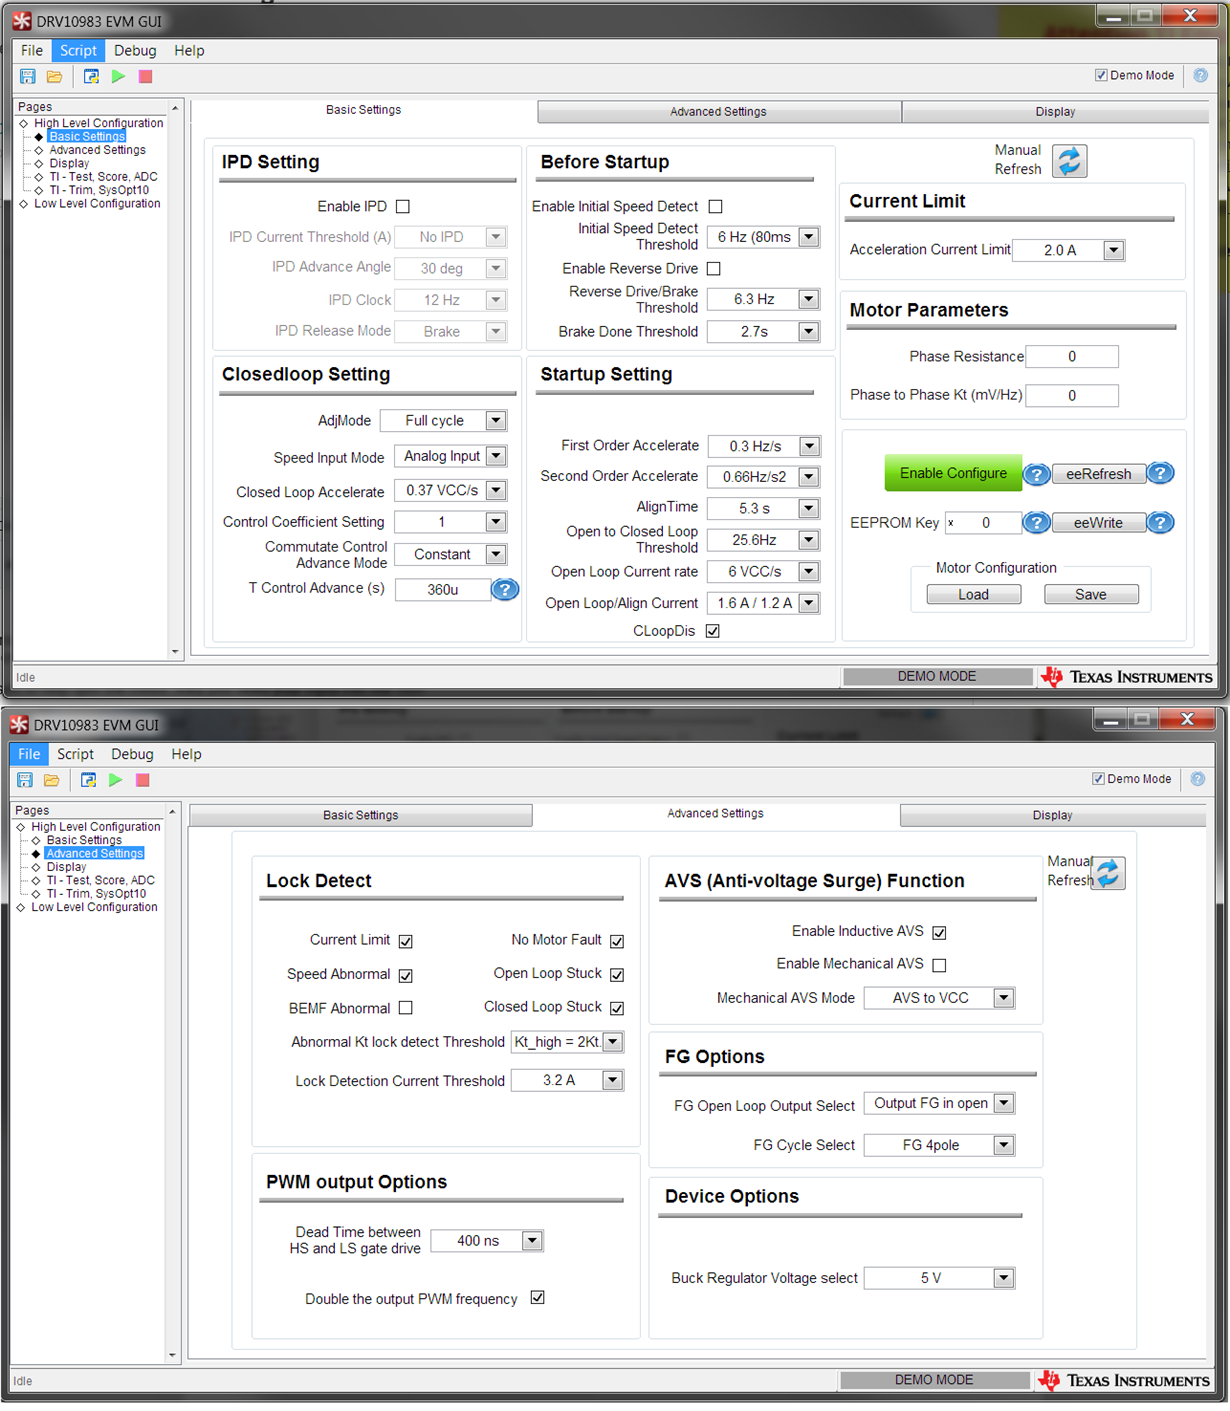Screen dimensions: 1230x1411
Task: Open the FG Cycle Select dropdown
Action: [1004, 1145]
